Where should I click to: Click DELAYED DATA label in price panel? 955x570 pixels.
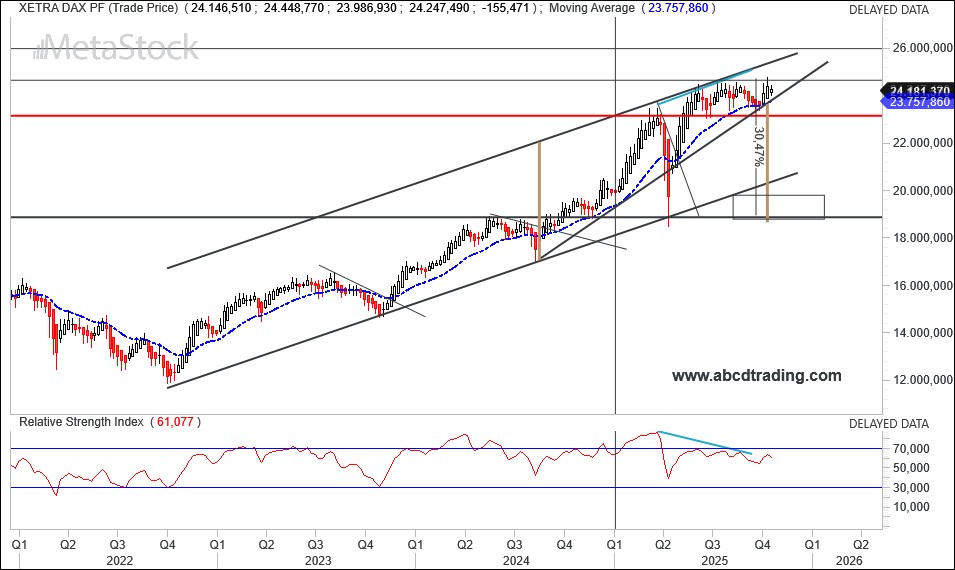click(x=888, y=9)
